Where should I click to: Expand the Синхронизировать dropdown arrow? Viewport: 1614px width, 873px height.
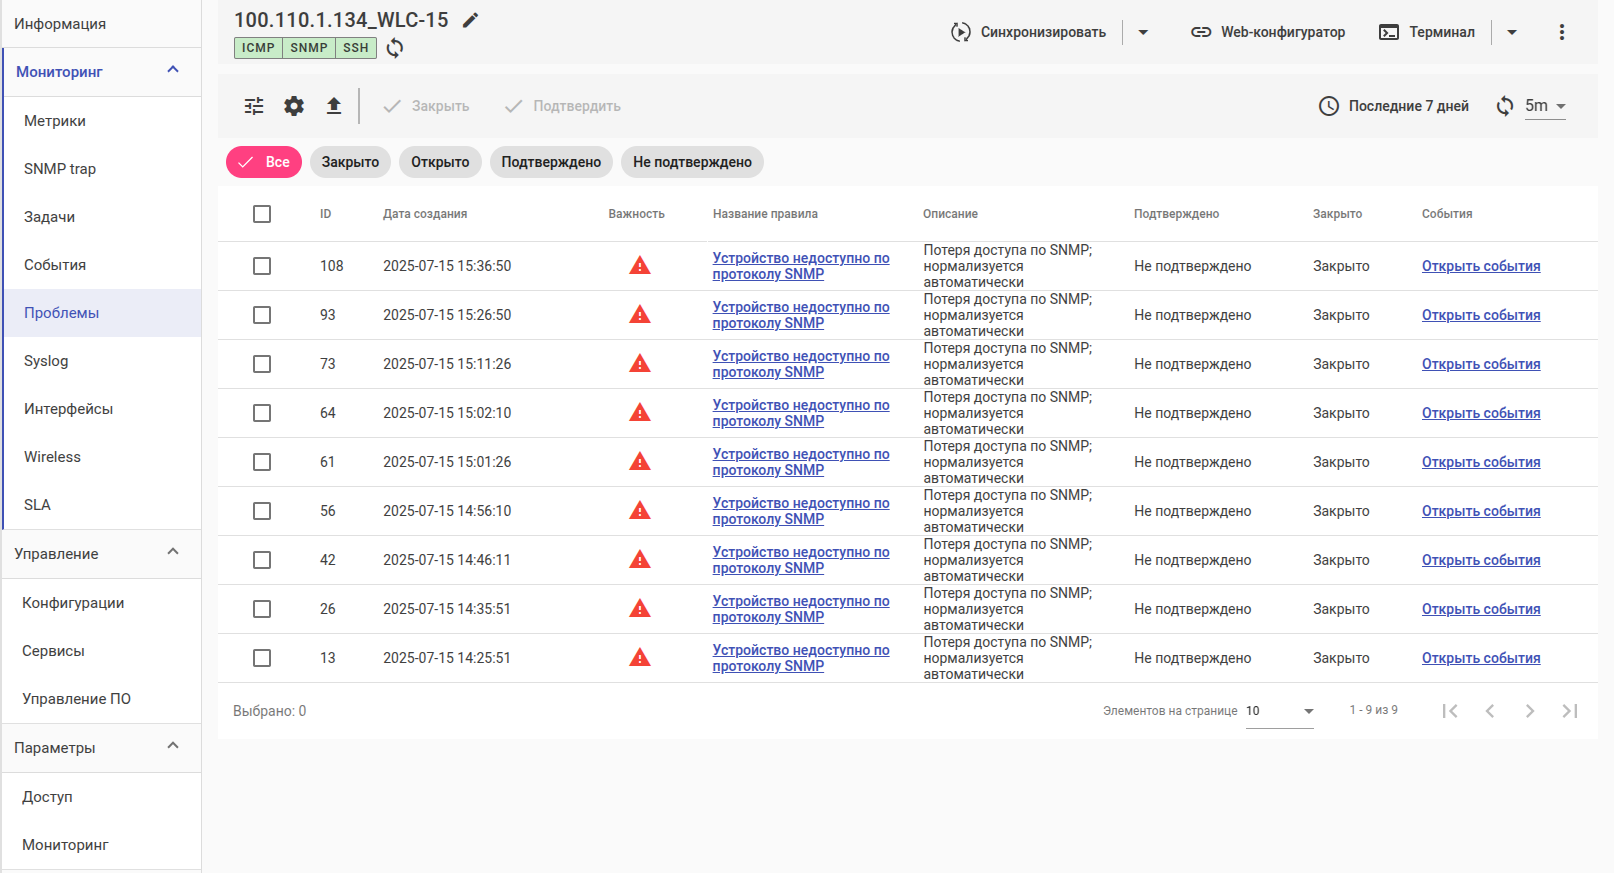pos(1143,32)
